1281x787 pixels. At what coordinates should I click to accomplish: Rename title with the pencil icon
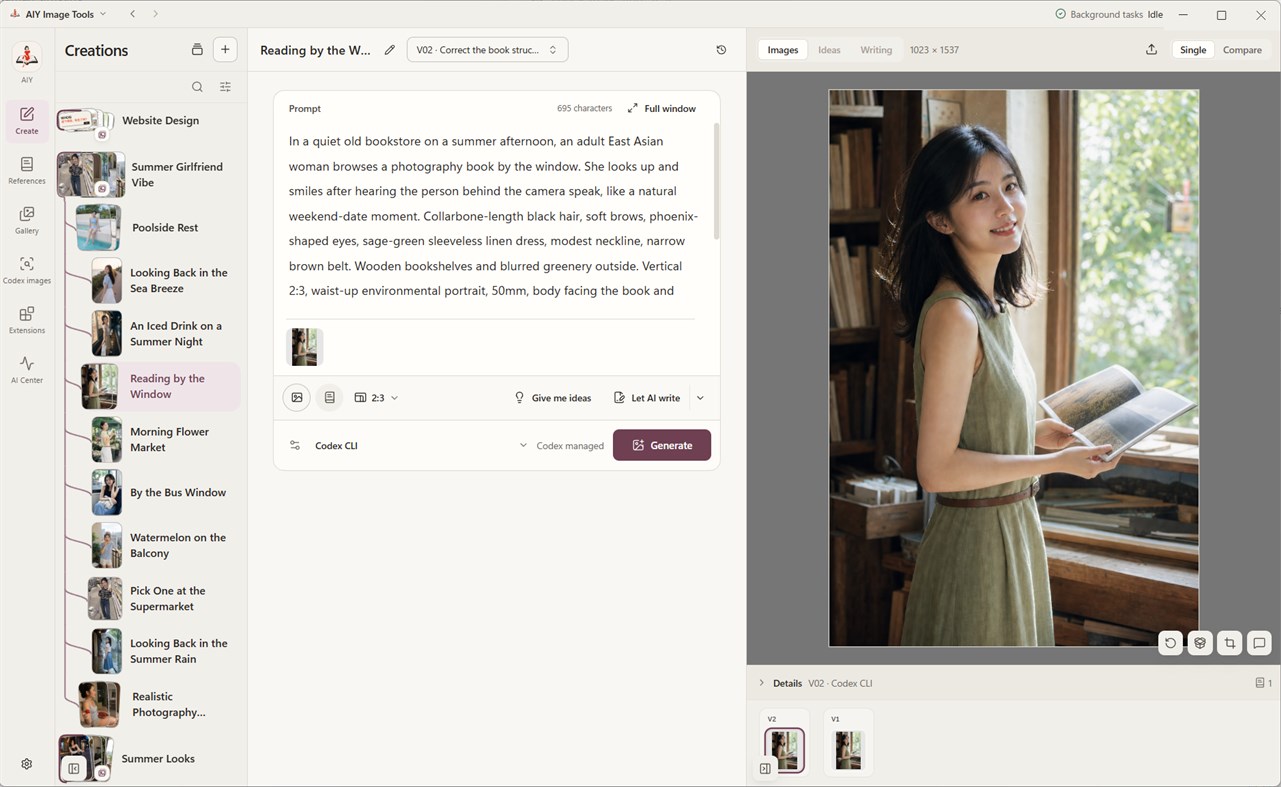[x=390, y=50]
